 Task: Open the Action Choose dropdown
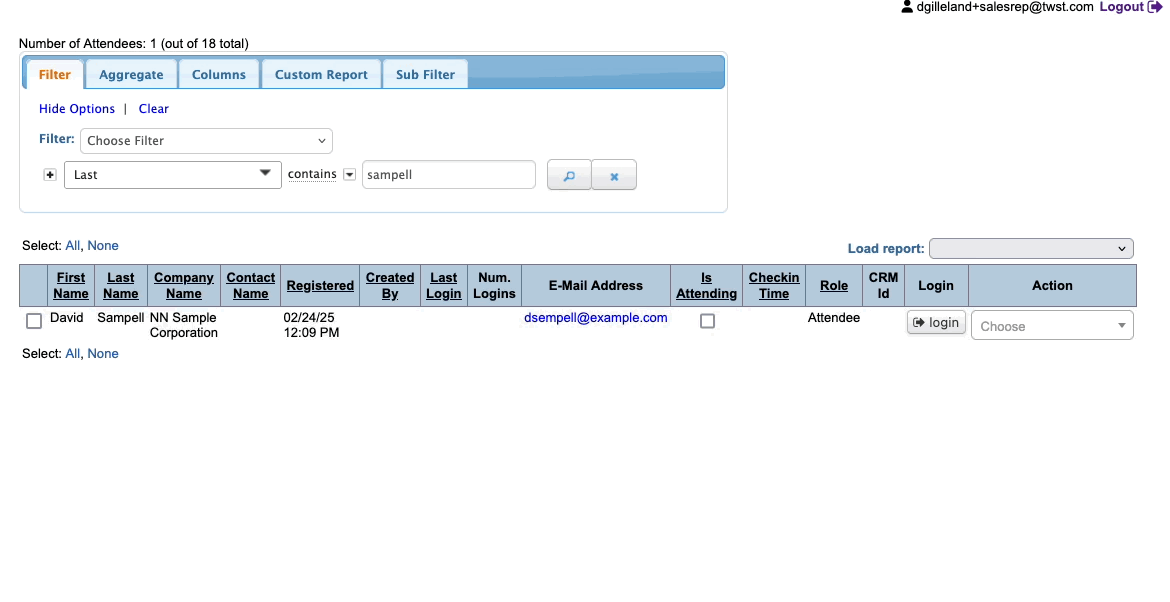(x=1052, y=325)
